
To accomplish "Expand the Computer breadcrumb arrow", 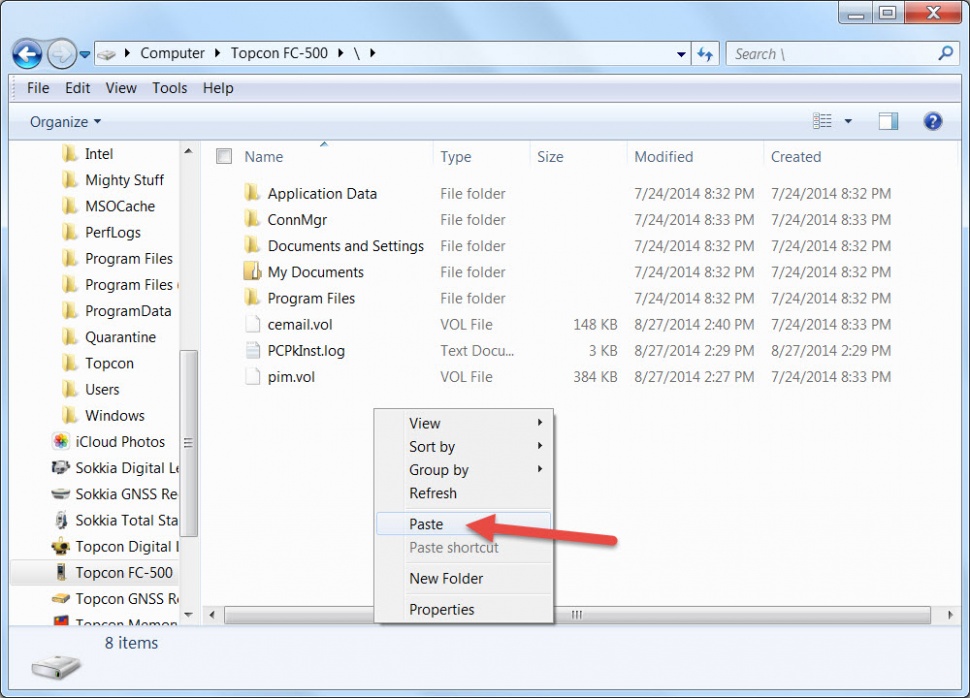I will [x=217, y=53].
